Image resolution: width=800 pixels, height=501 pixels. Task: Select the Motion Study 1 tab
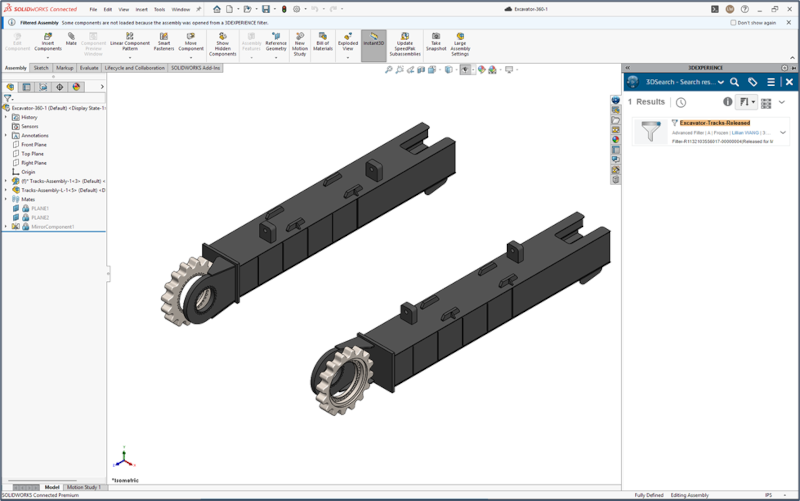[x=84, y=487]
